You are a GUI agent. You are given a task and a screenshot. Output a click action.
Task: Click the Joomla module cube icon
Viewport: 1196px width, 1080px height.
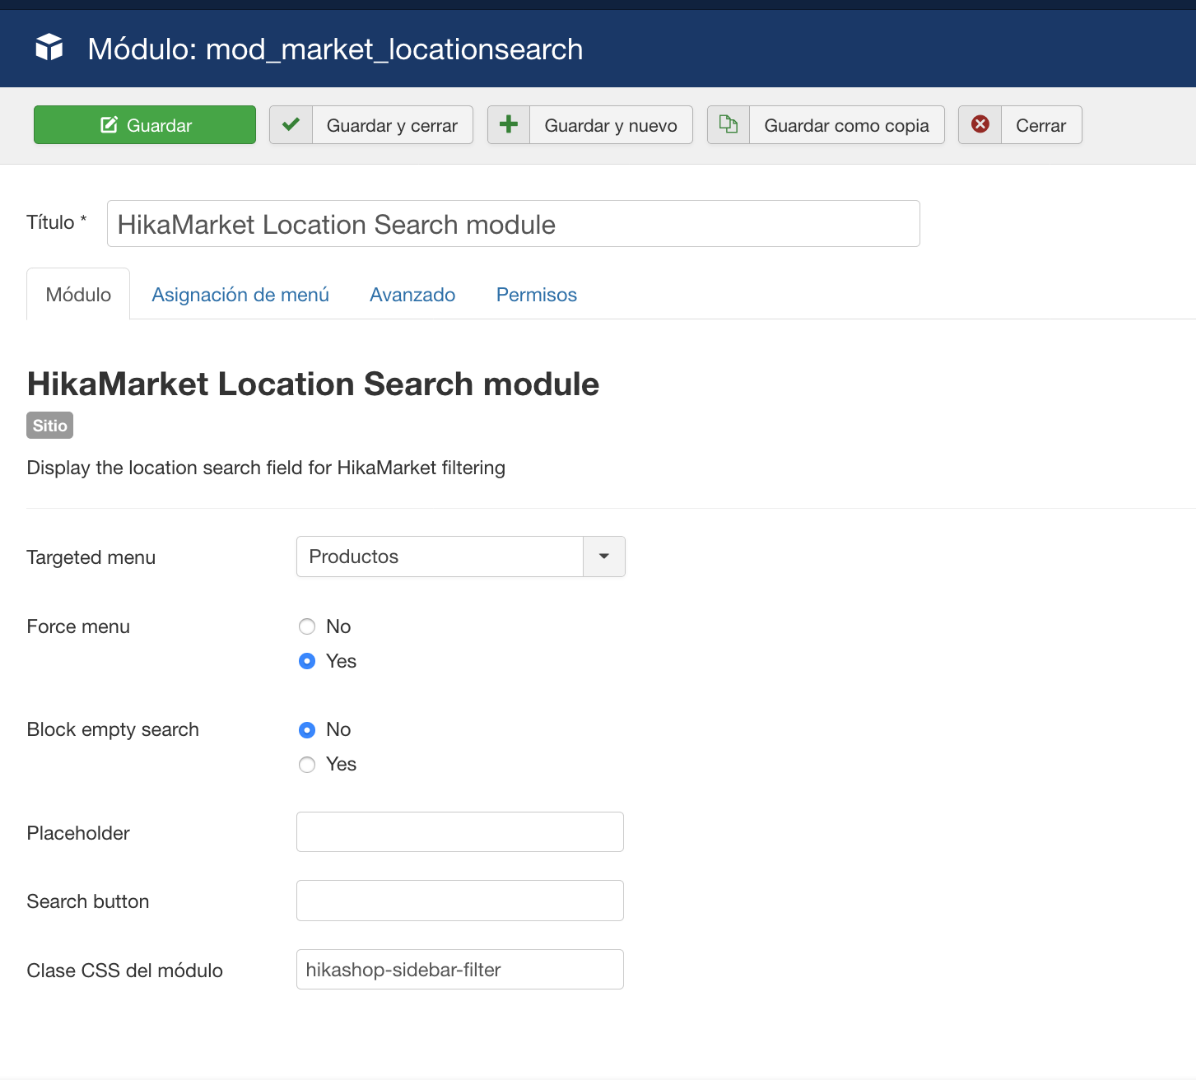(x=49, y=48)
